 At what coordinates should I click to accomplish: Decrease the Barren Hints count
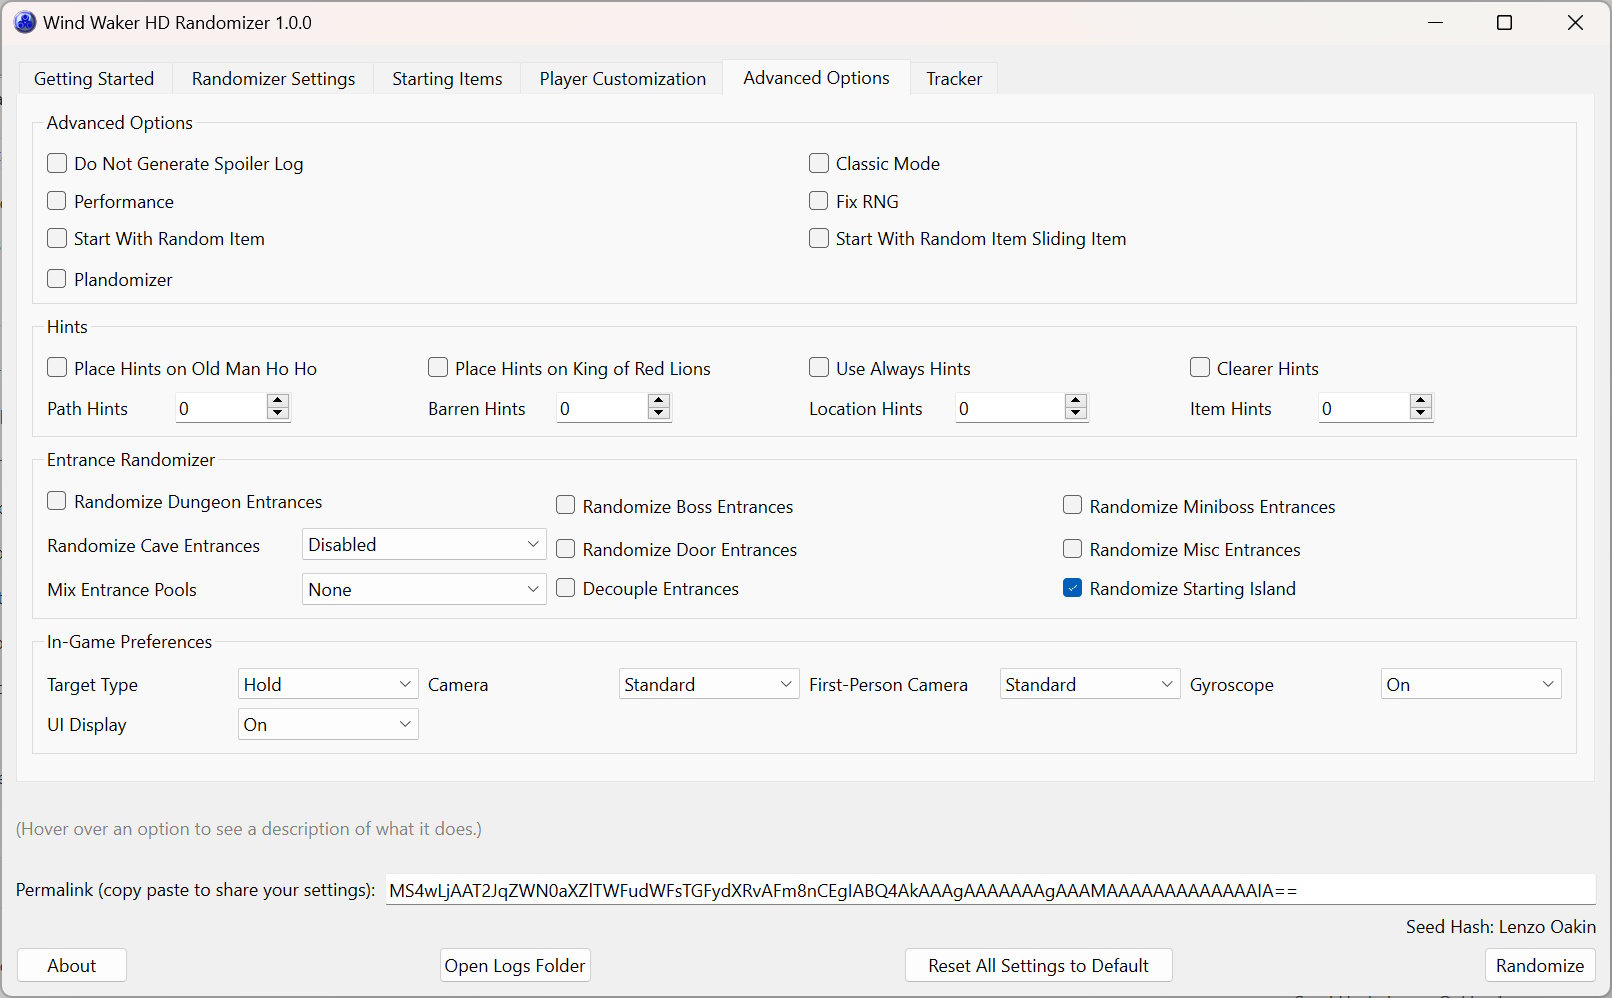658,414
